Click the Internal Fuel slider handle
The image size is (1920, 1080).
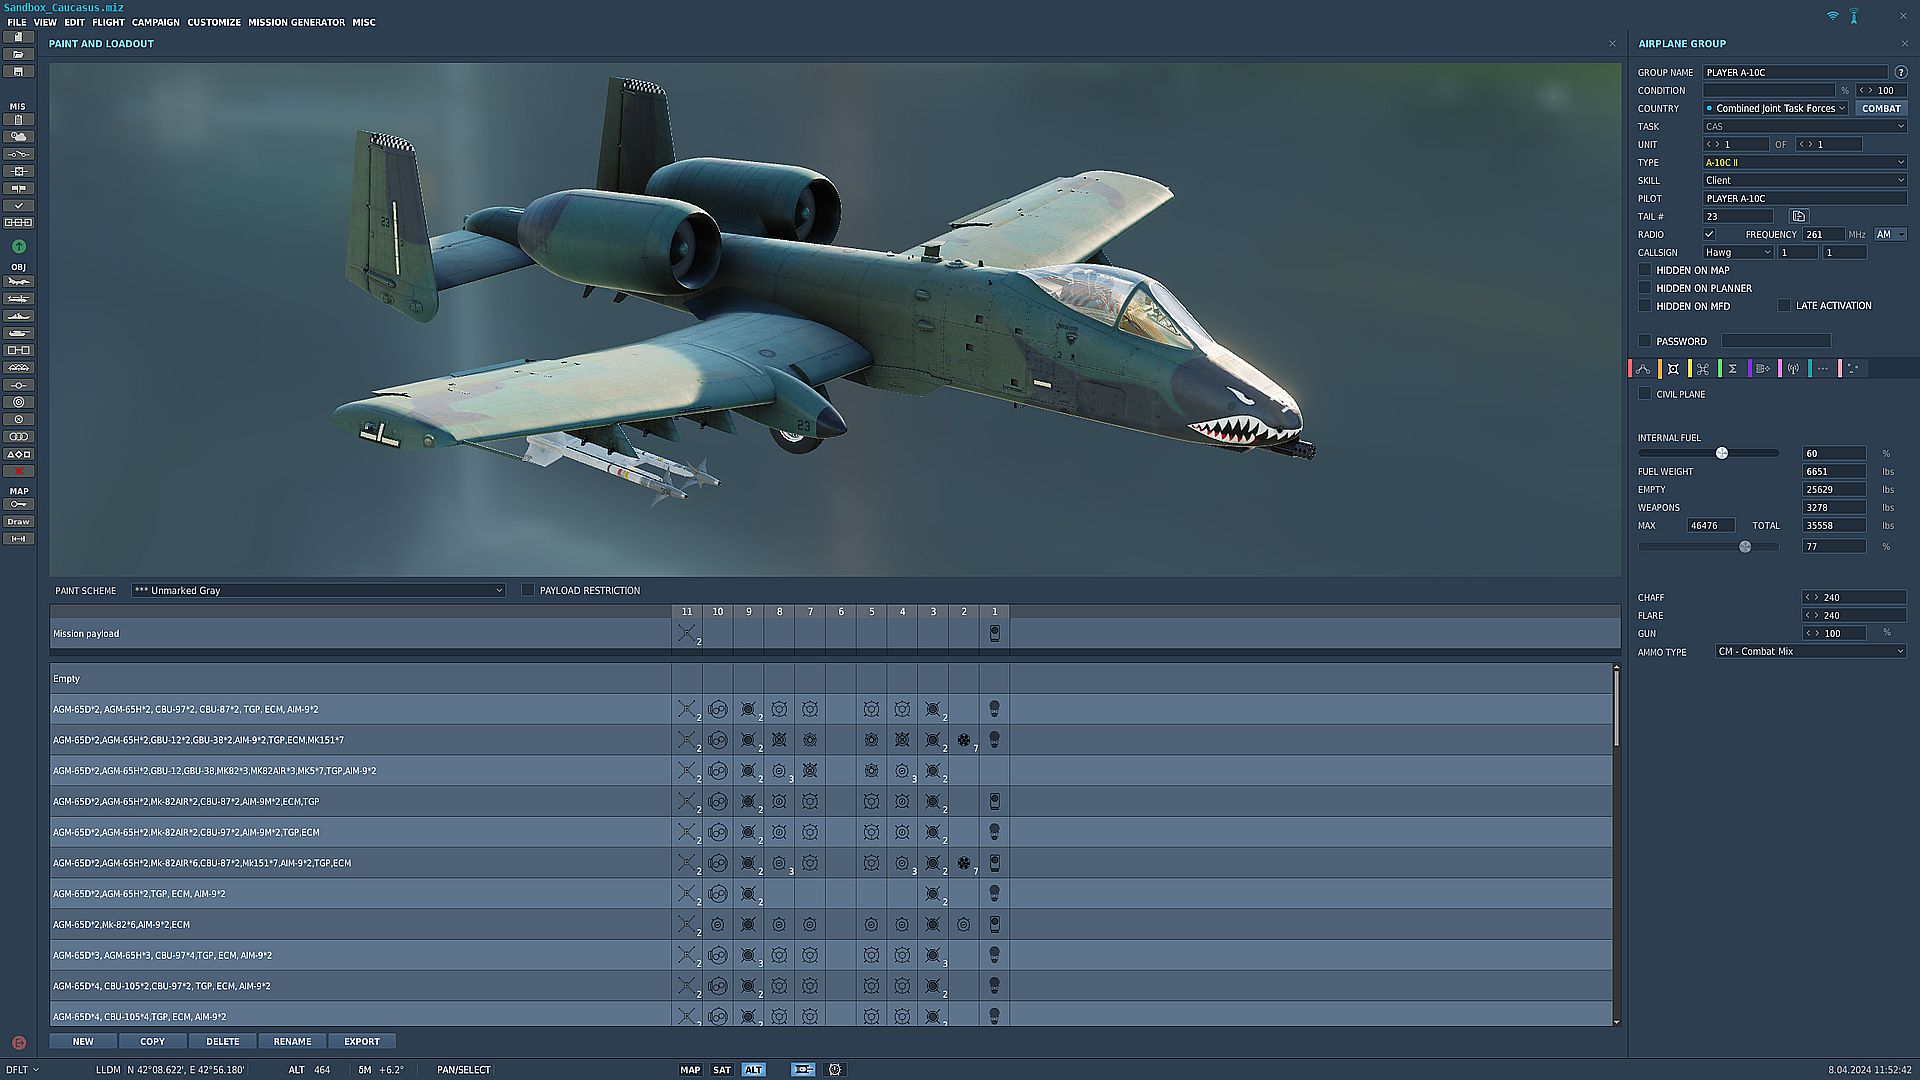pyautogui.click(x=1722, y=453)
